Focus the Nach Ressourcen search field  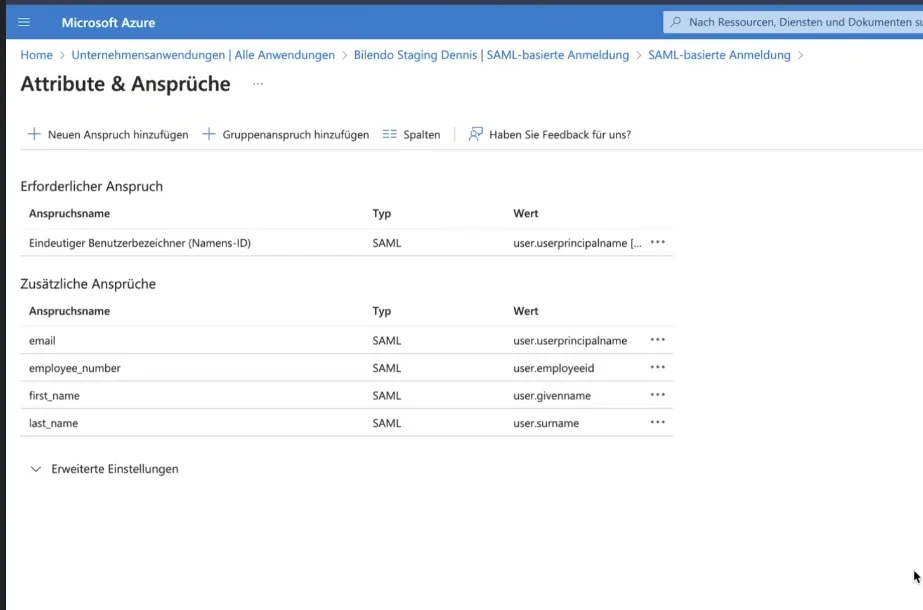click(793, 22)
